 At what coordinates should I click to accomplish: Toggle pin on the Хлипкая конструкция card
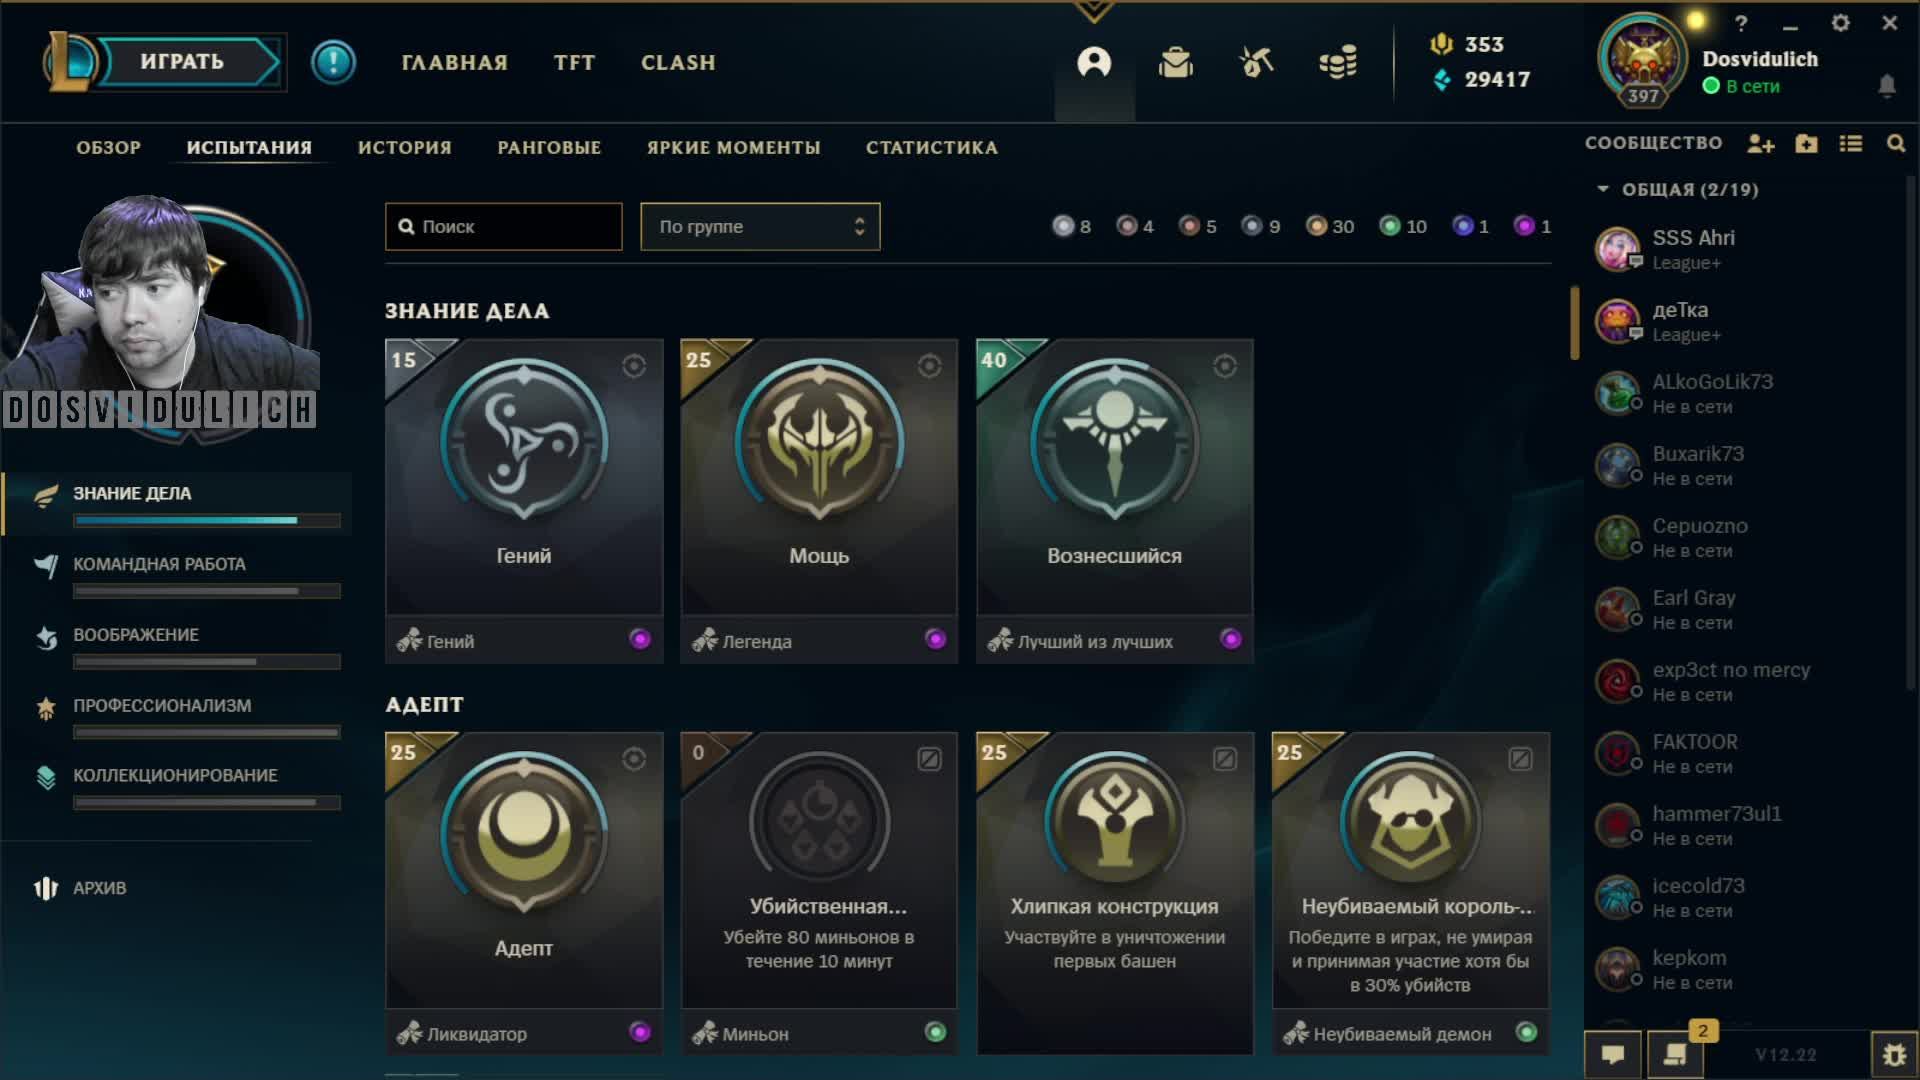[1225, 759]
